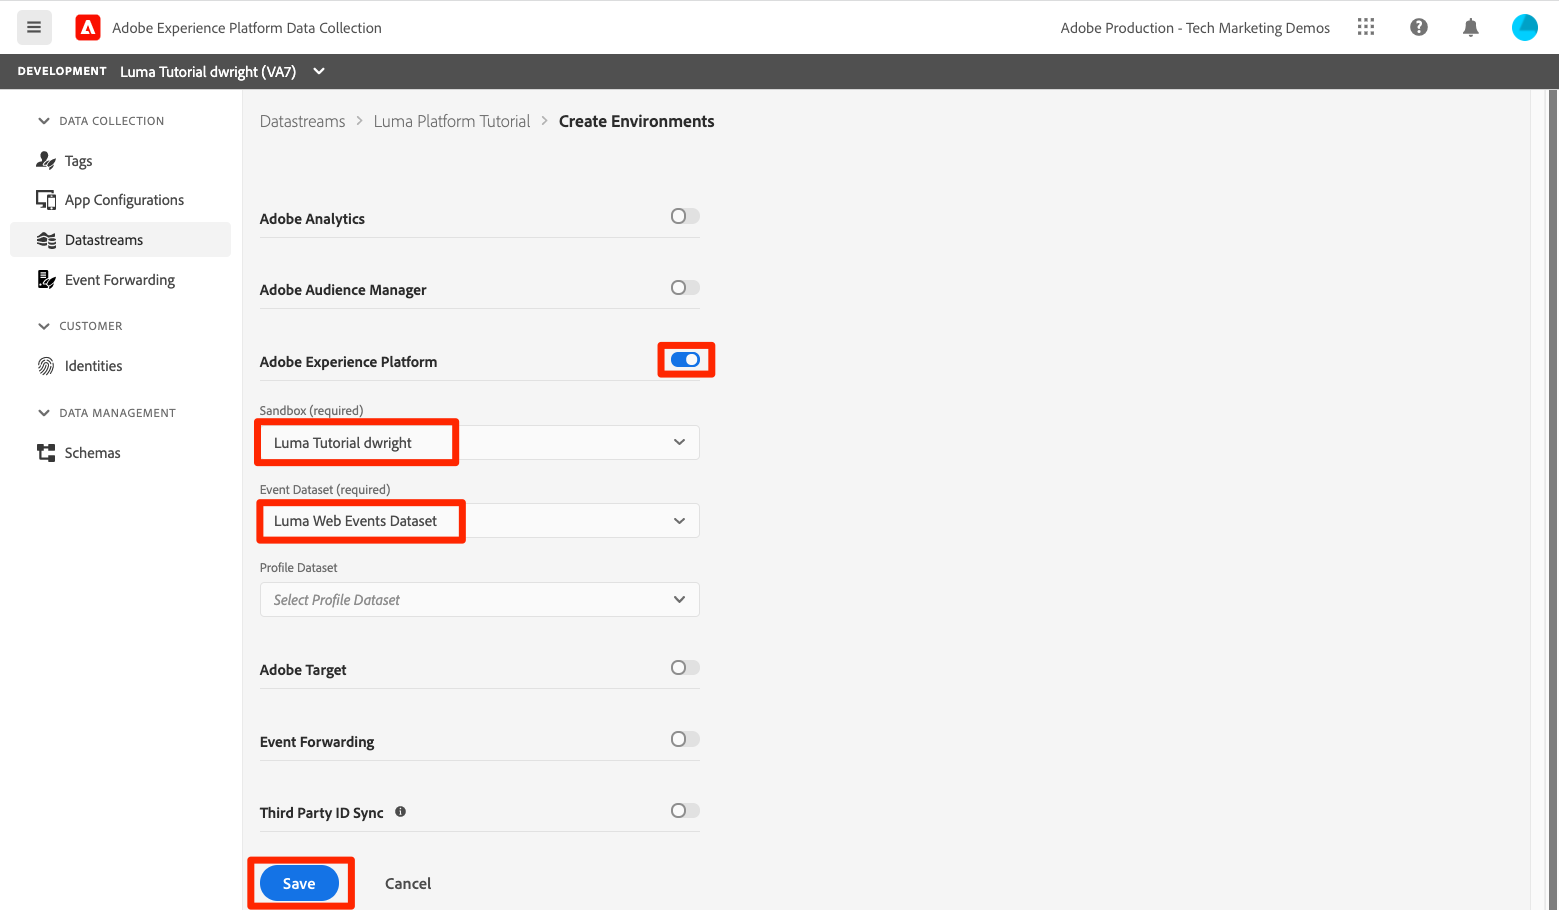Open the Event Dataset dropdown
The width and height of the screenshot is (1559, 910).
pos(480,521)
